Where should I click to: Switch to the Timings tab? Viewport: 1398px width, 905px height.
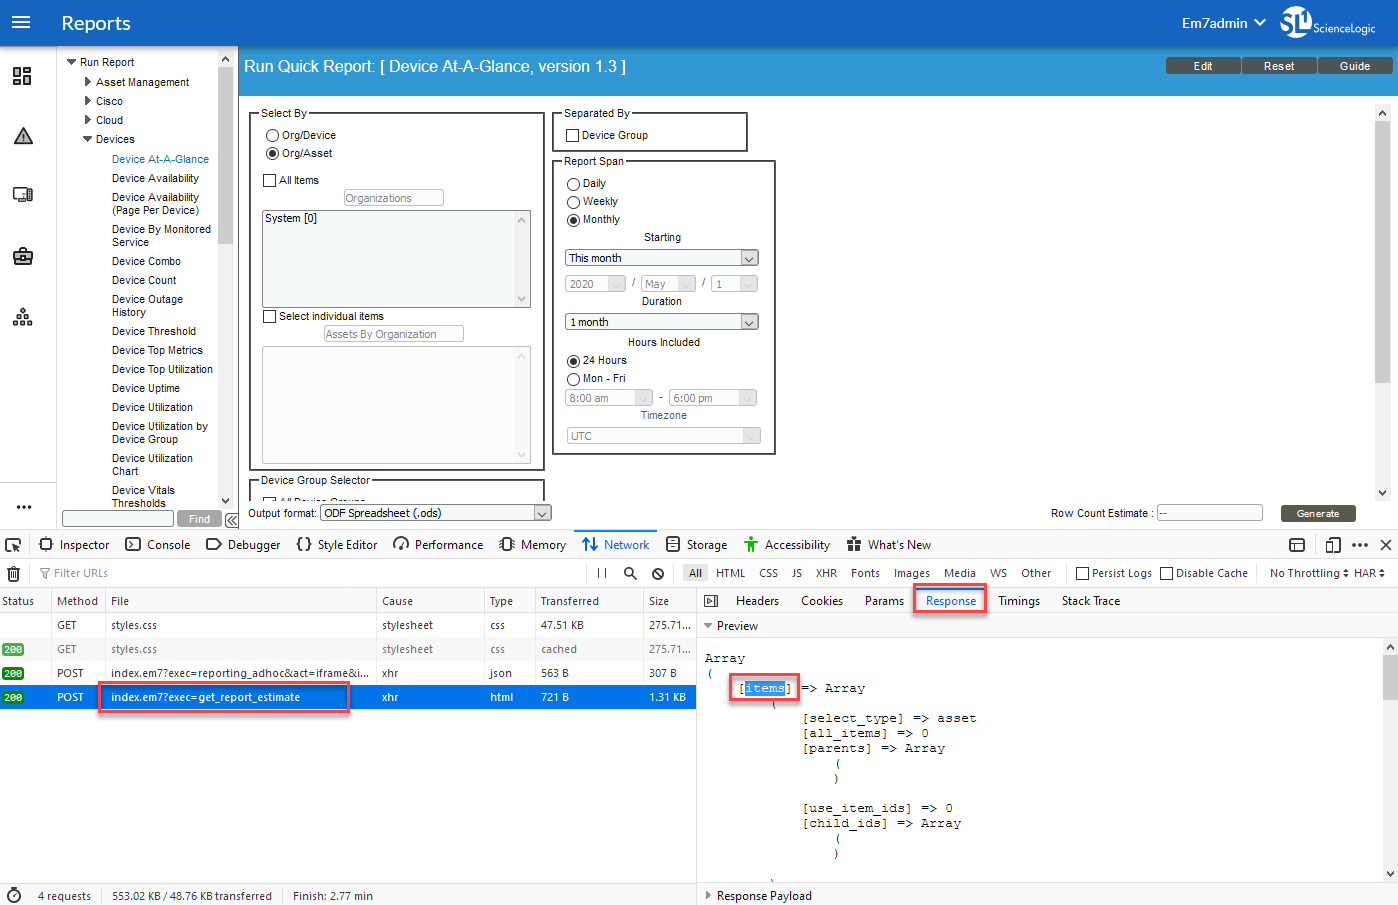click(x=1018, y=601)
